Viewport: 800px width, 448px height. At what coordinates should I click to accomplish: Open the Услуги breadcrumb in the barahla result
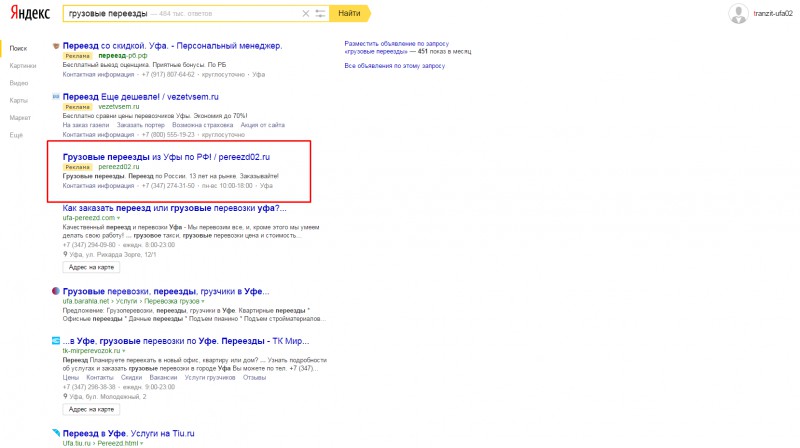(x=126, y=301)
